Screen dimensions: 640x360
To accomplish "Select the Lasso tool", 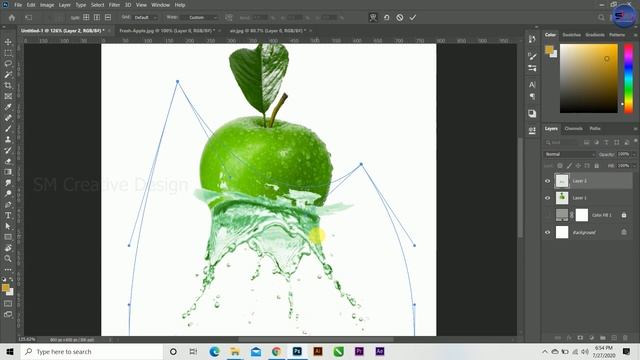I will pos(8,64).
